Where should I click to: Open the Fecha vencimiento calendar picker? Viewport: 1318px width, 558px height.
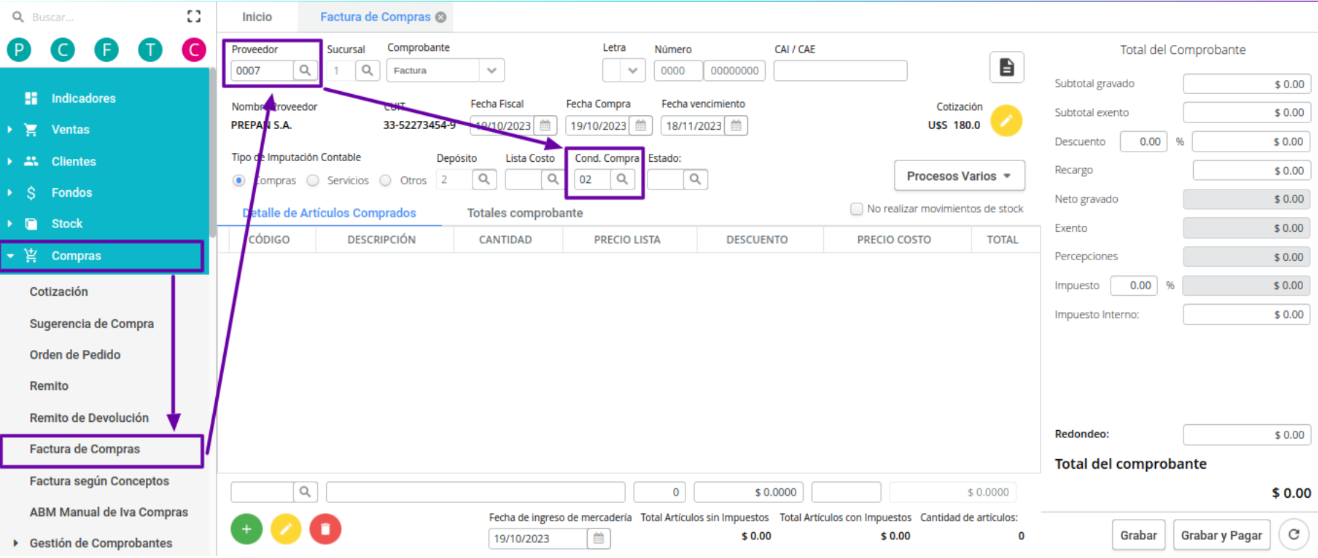pyautogui.click(x=735, y=125)
